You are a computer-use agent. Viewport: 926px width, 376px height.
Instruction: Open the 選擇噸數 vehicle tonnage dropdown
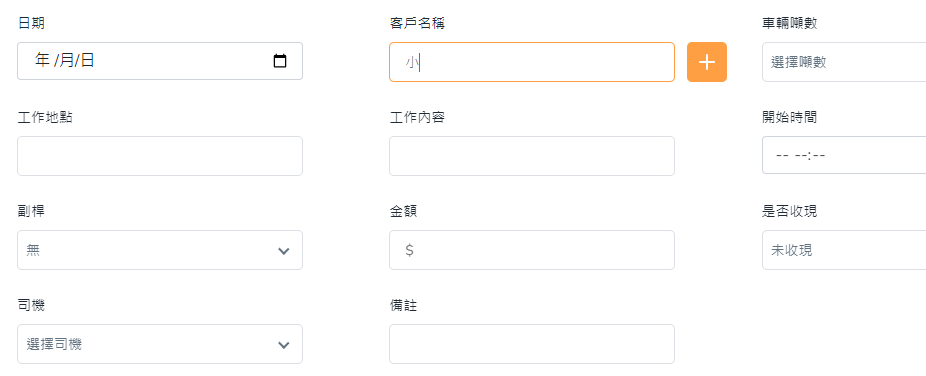(844, 62)
